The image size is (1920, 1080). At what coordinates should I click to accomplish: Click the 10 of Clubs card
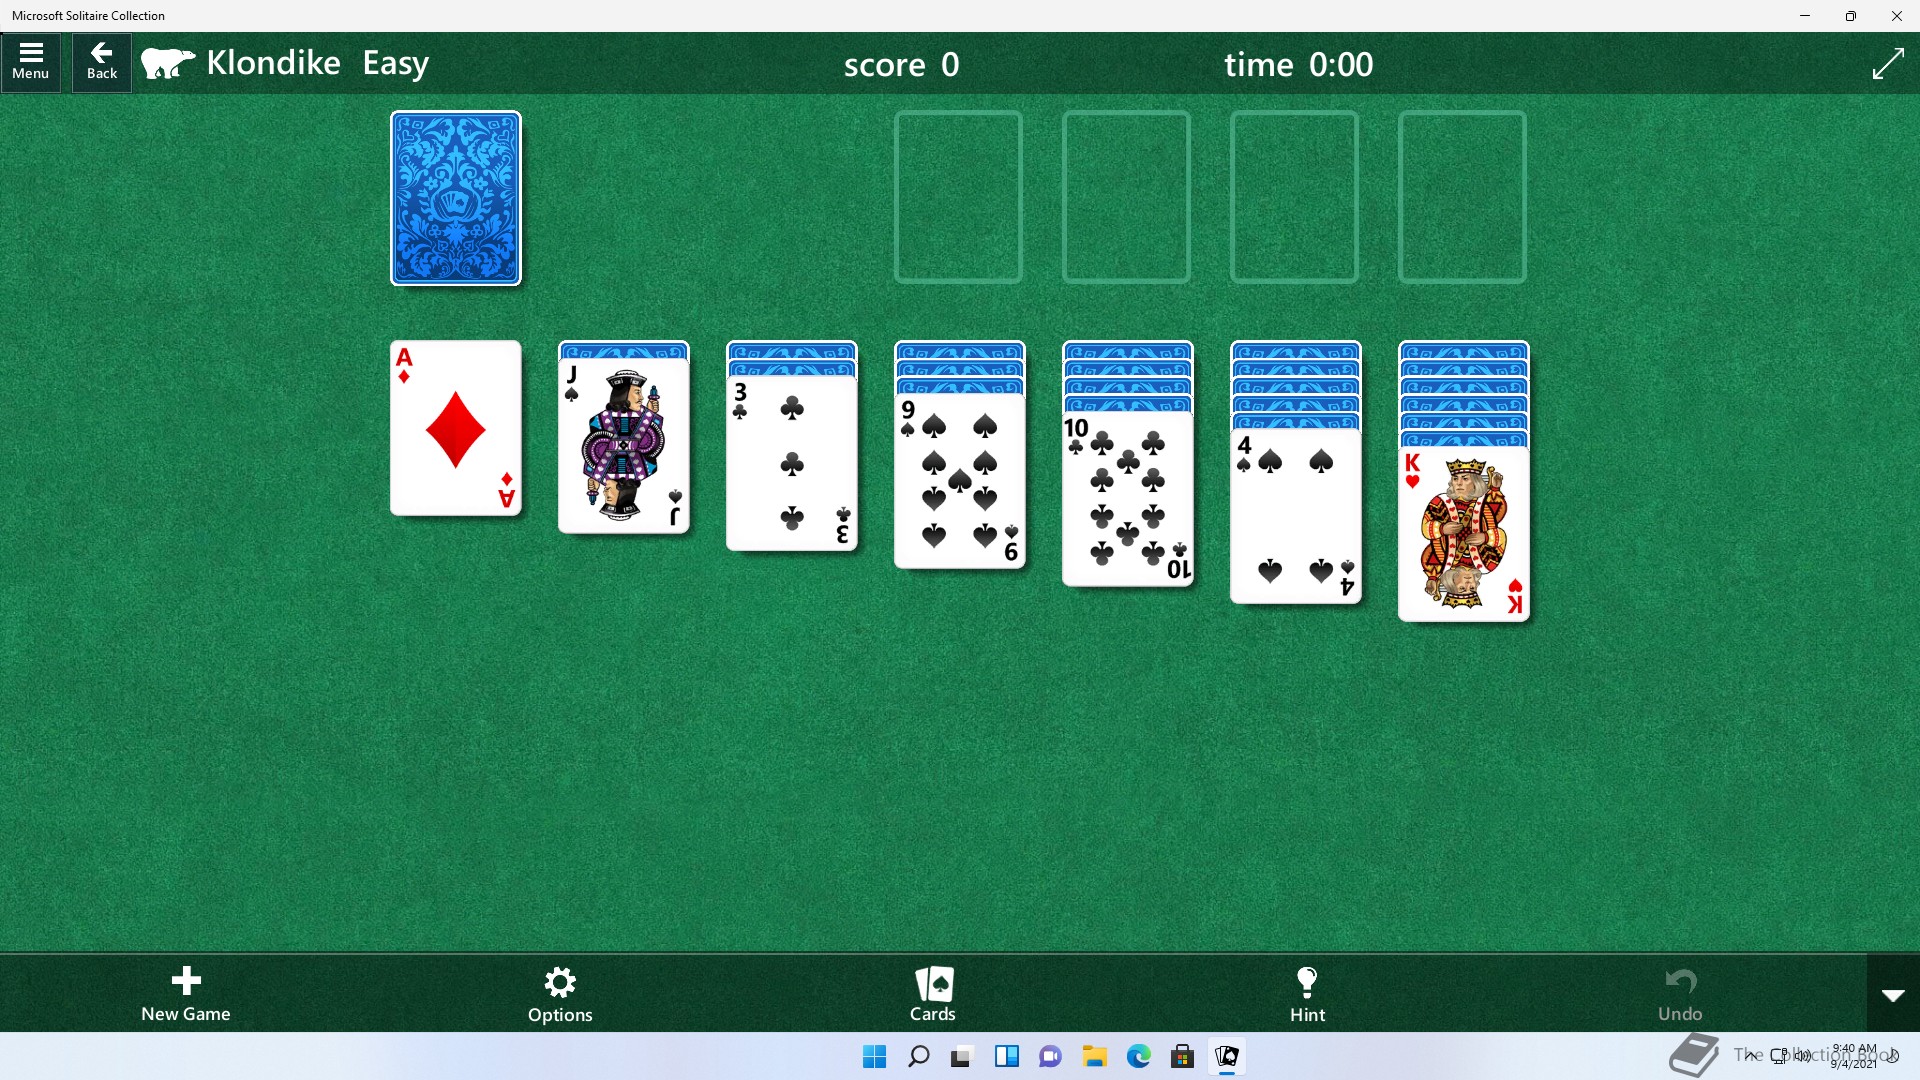pos(1128,500)
